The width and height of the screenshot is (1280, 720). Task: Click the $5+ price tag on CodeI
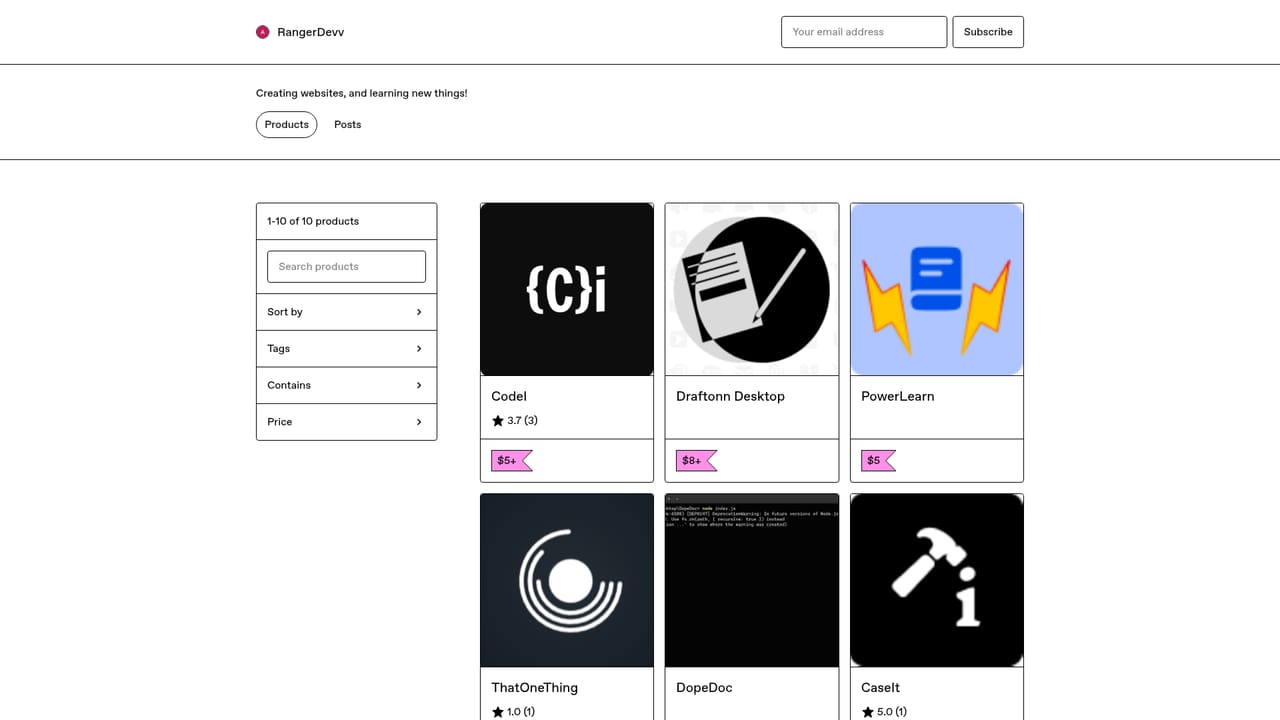click(x=512, y=461)
